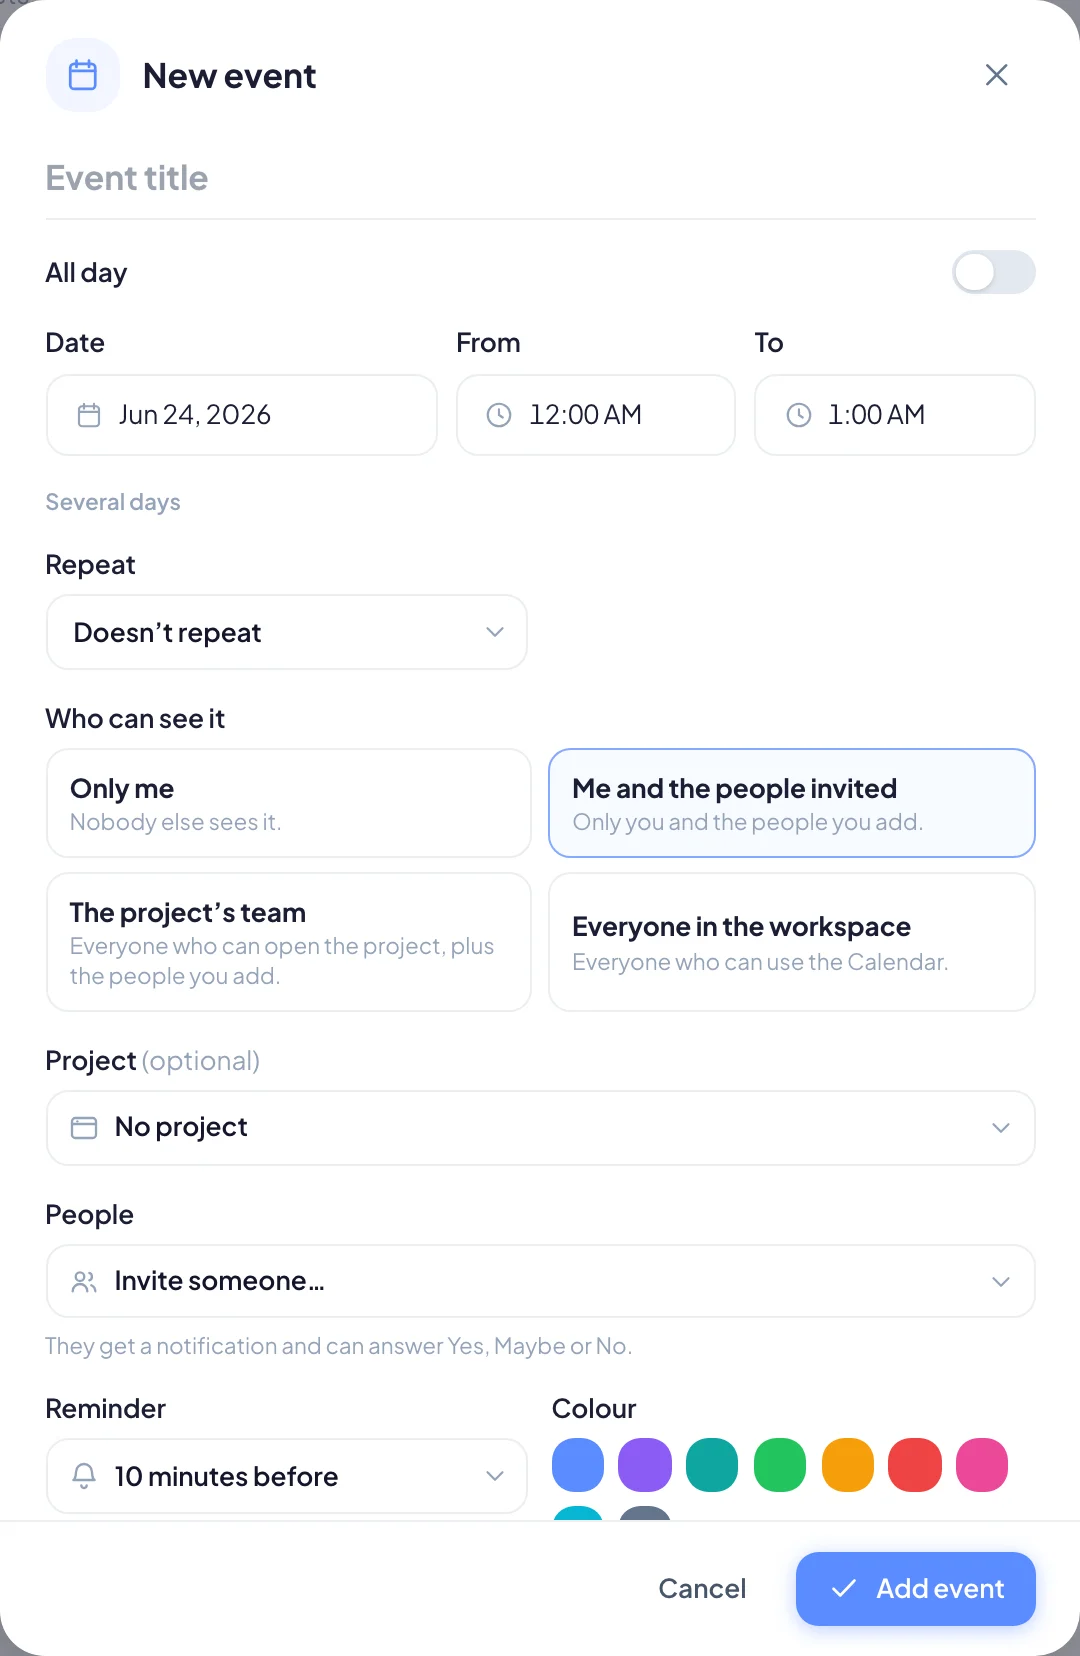Click the Event title input field
This screenshot has width=1080, height=1656.
(x=541, y=178)
